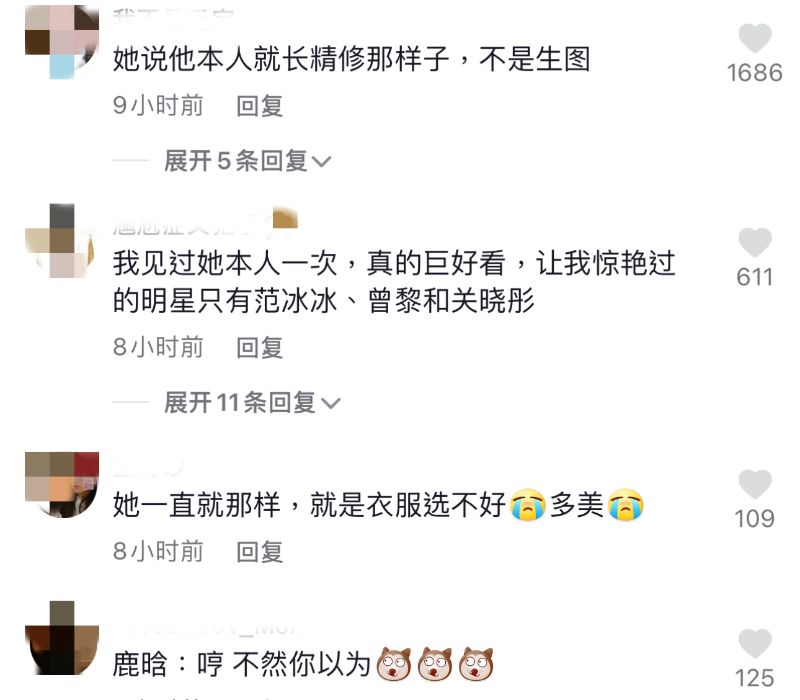Open avatar beside 鹿晗 comment

pos(62,638)
